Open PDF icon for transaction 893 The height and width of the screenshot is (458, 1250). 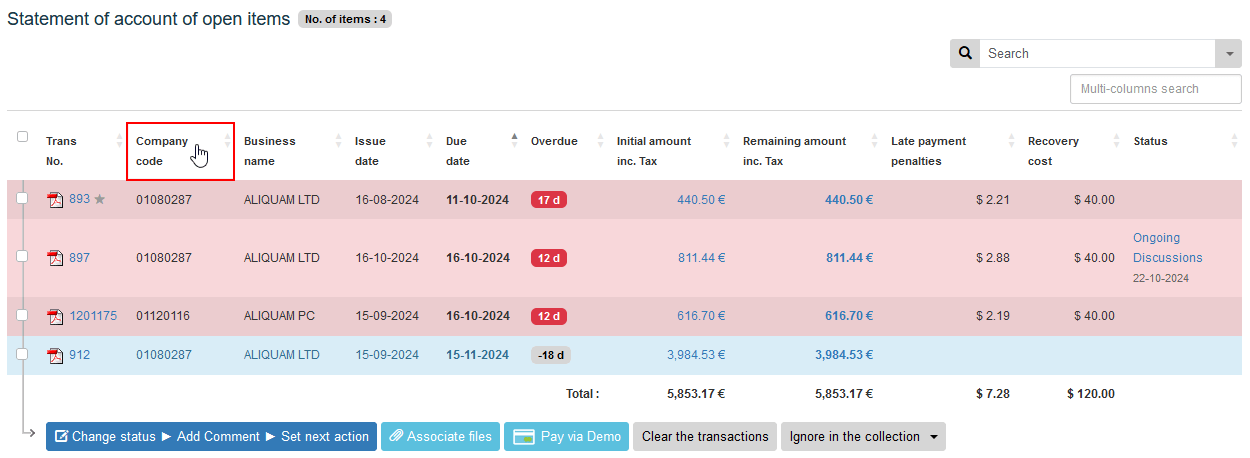[x=56, y=200]
